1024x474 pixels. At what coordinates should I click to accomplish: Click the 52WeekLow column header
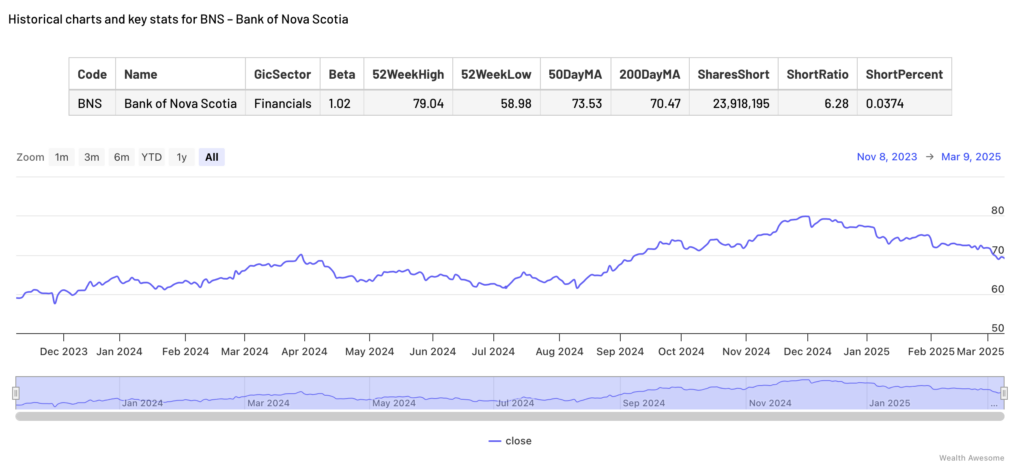pos(496,74)
